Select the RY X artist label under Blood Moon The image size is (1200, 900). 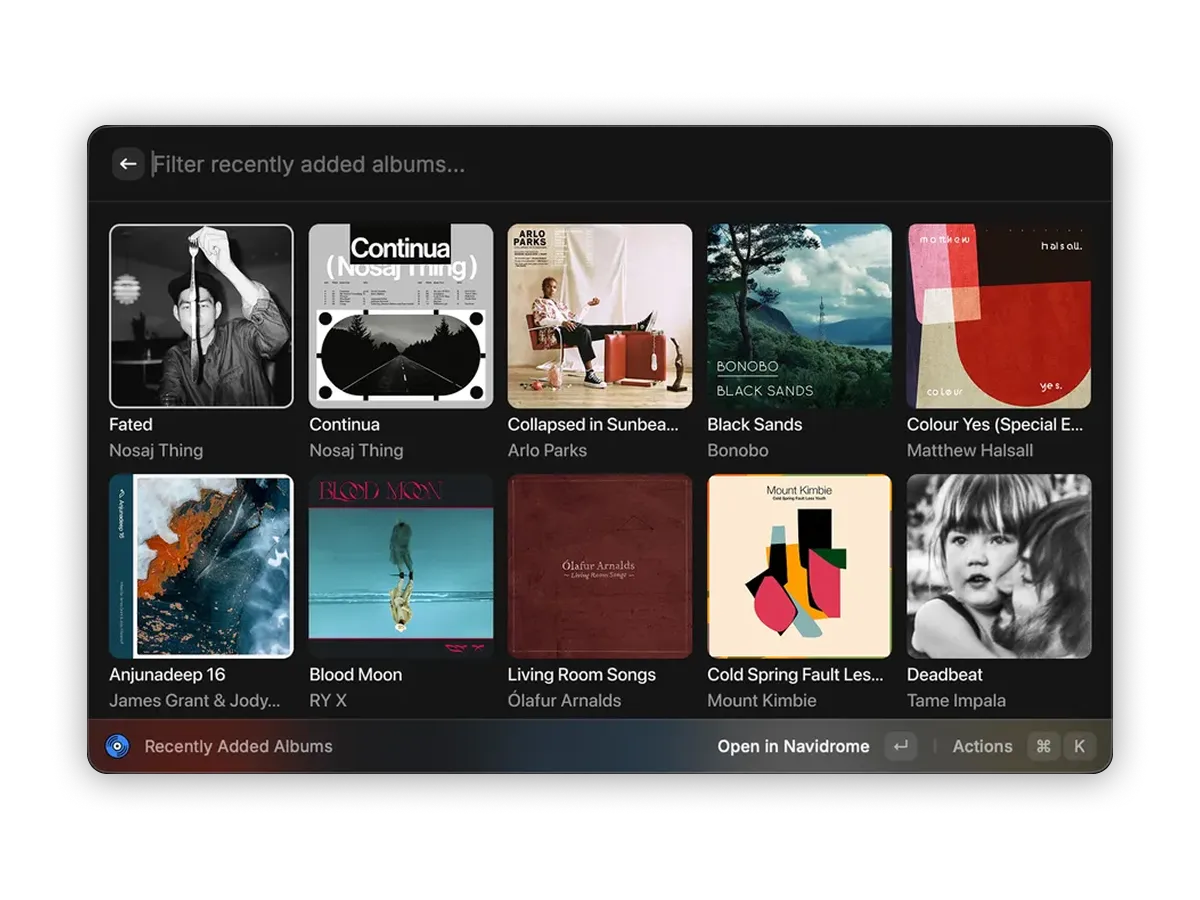328,700
